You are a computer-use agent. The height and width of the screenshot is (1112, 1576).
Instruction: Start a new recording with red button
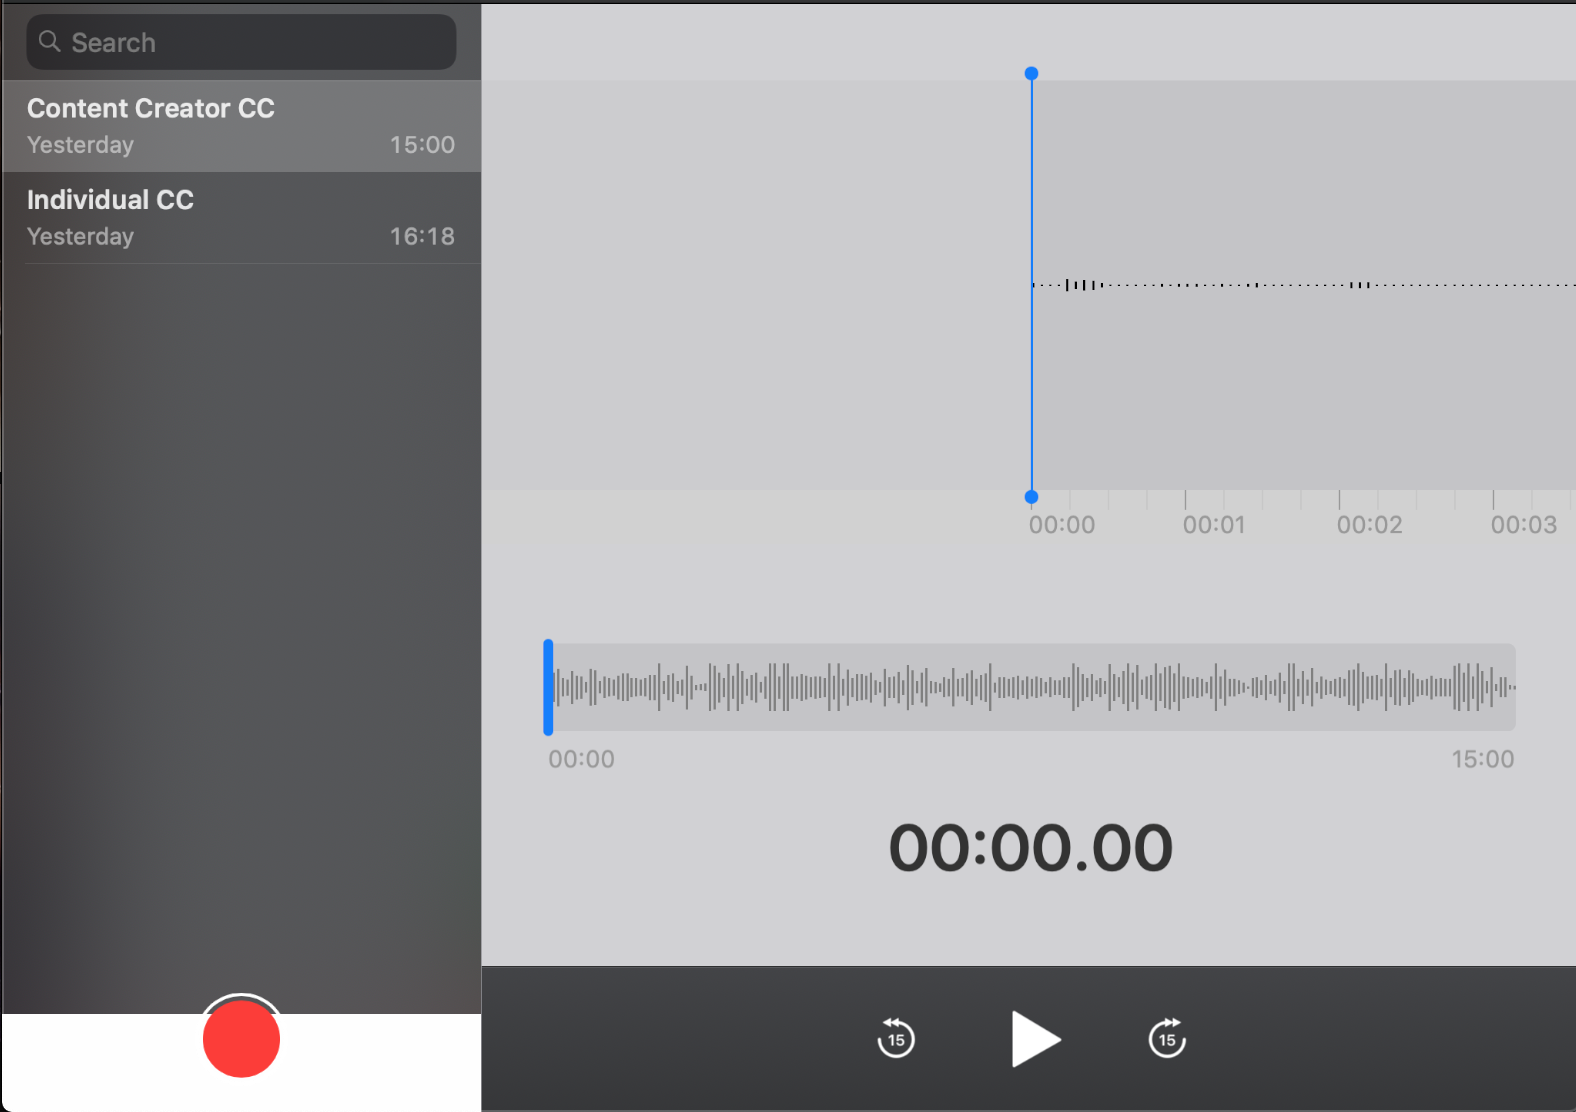click(241, 1039)
